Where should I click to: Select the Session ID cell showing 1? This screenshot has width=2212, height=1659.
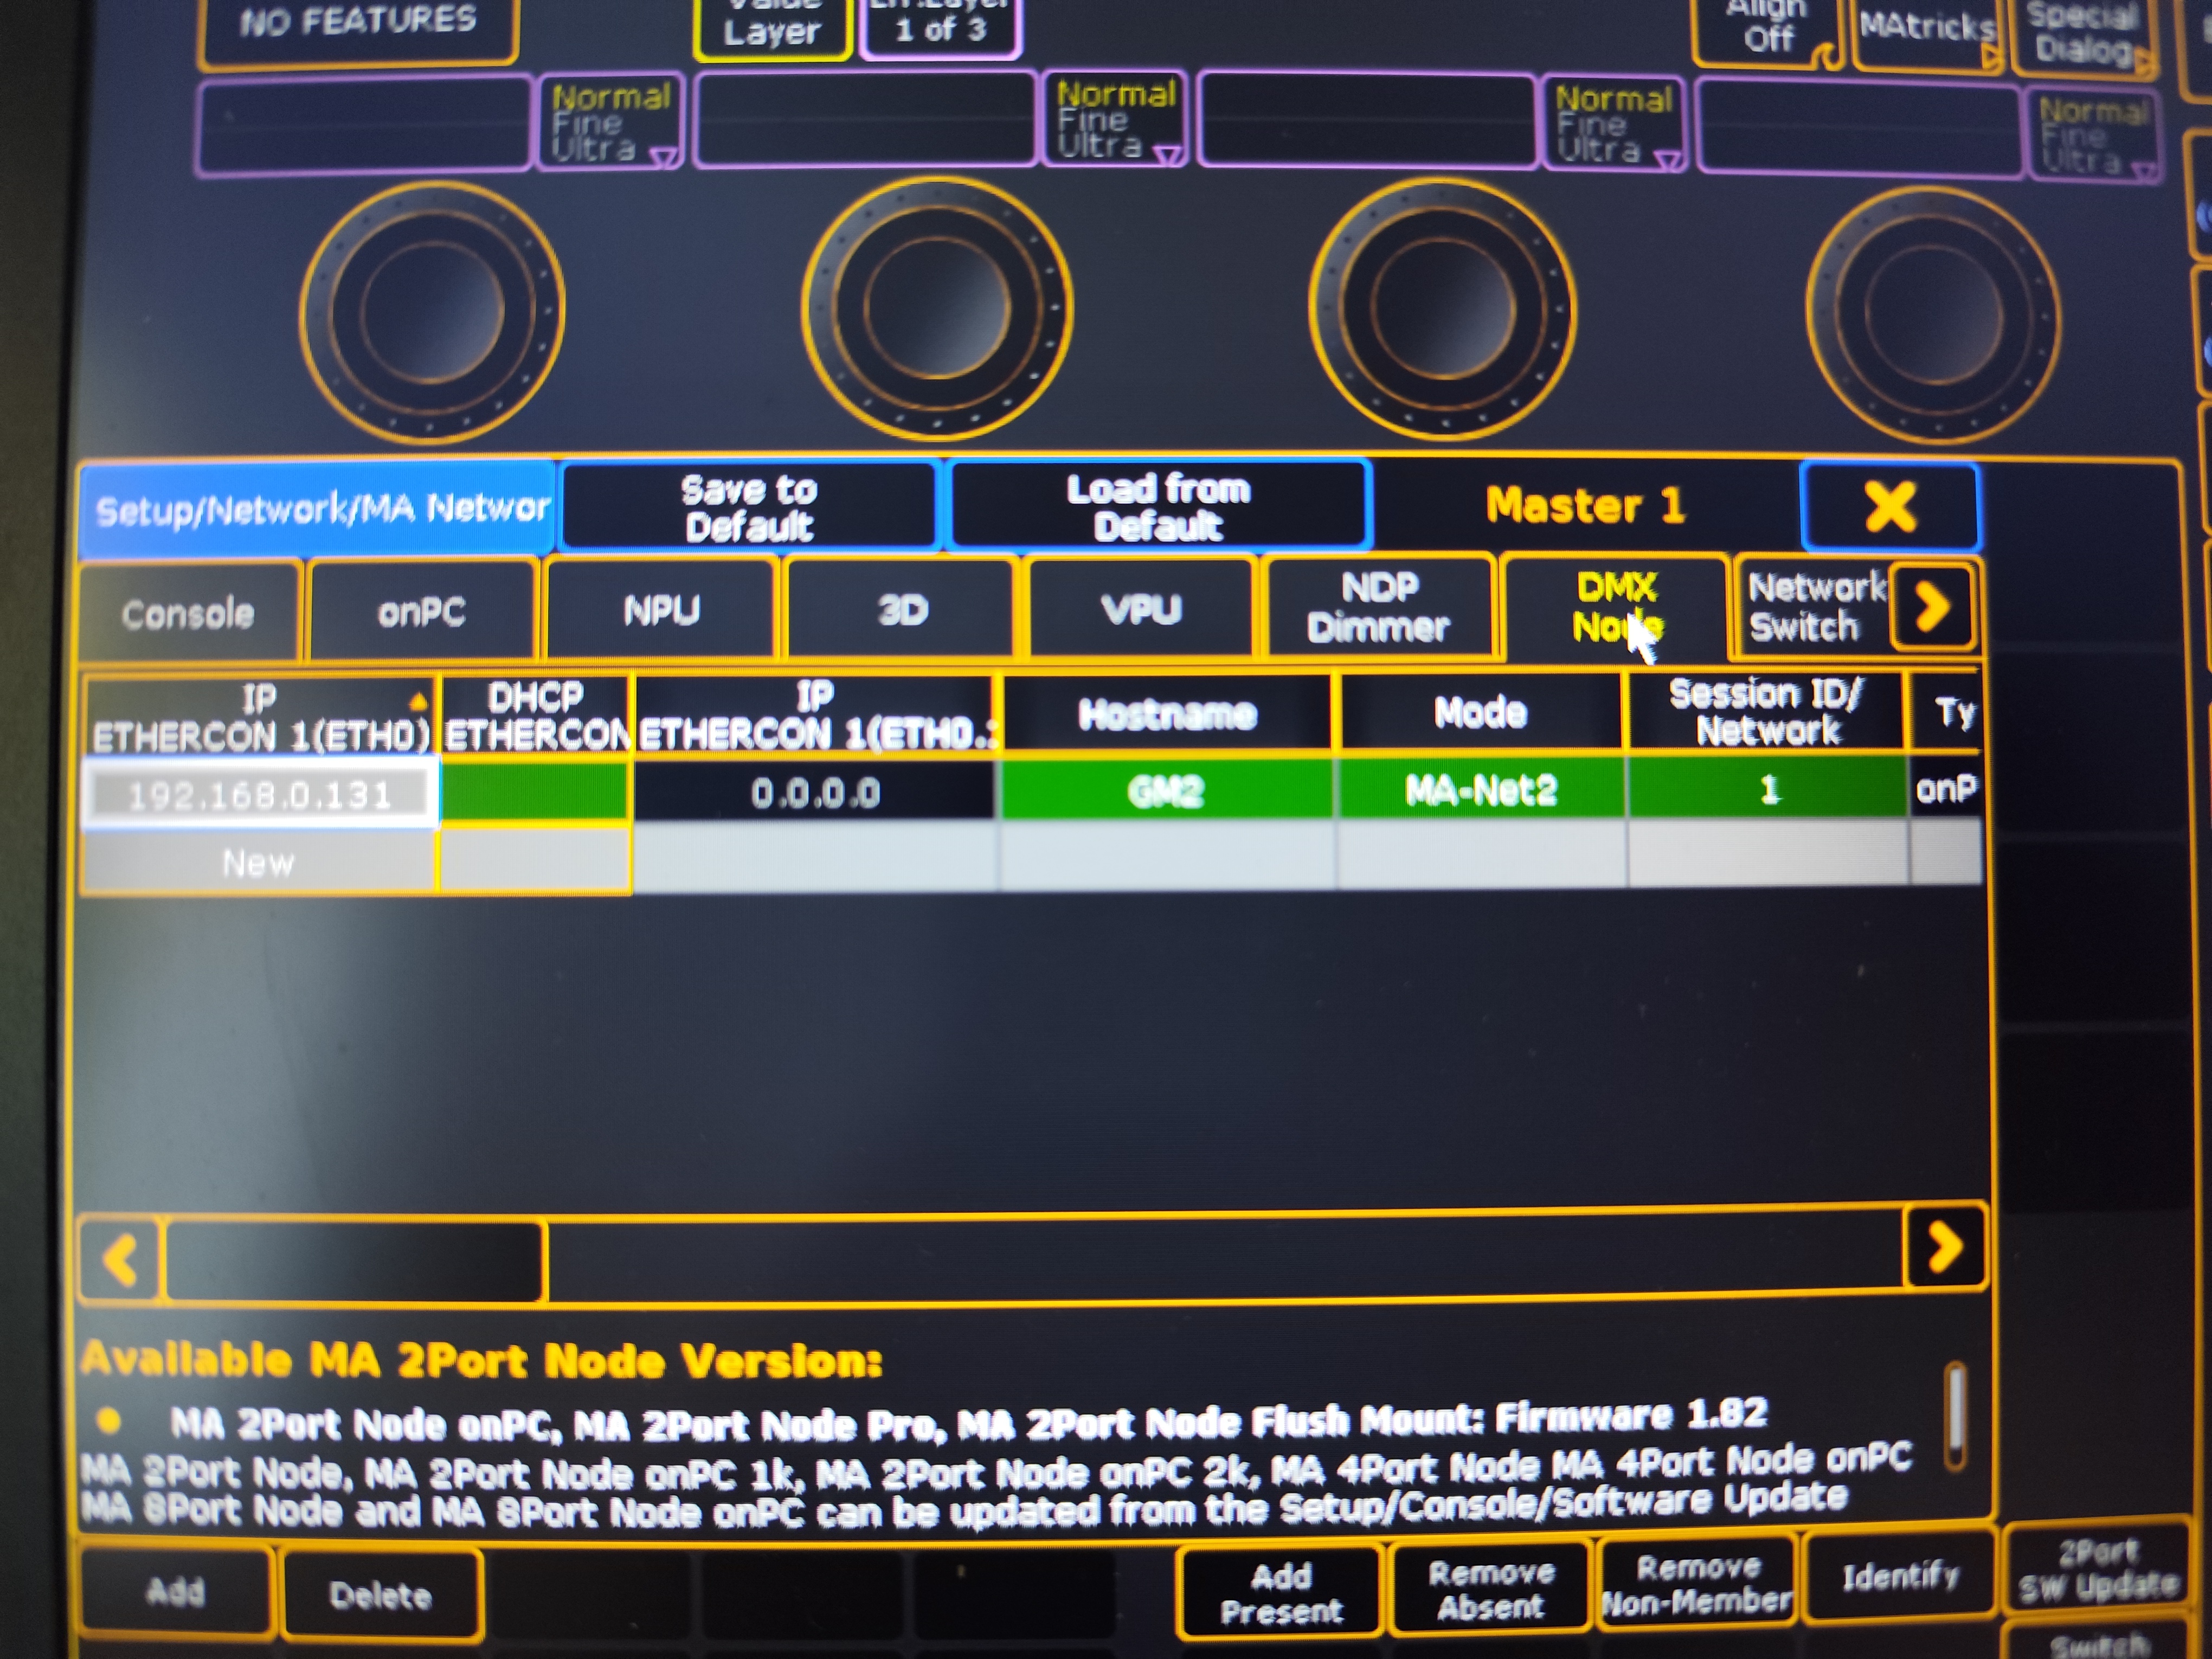tap(1768, 789)
